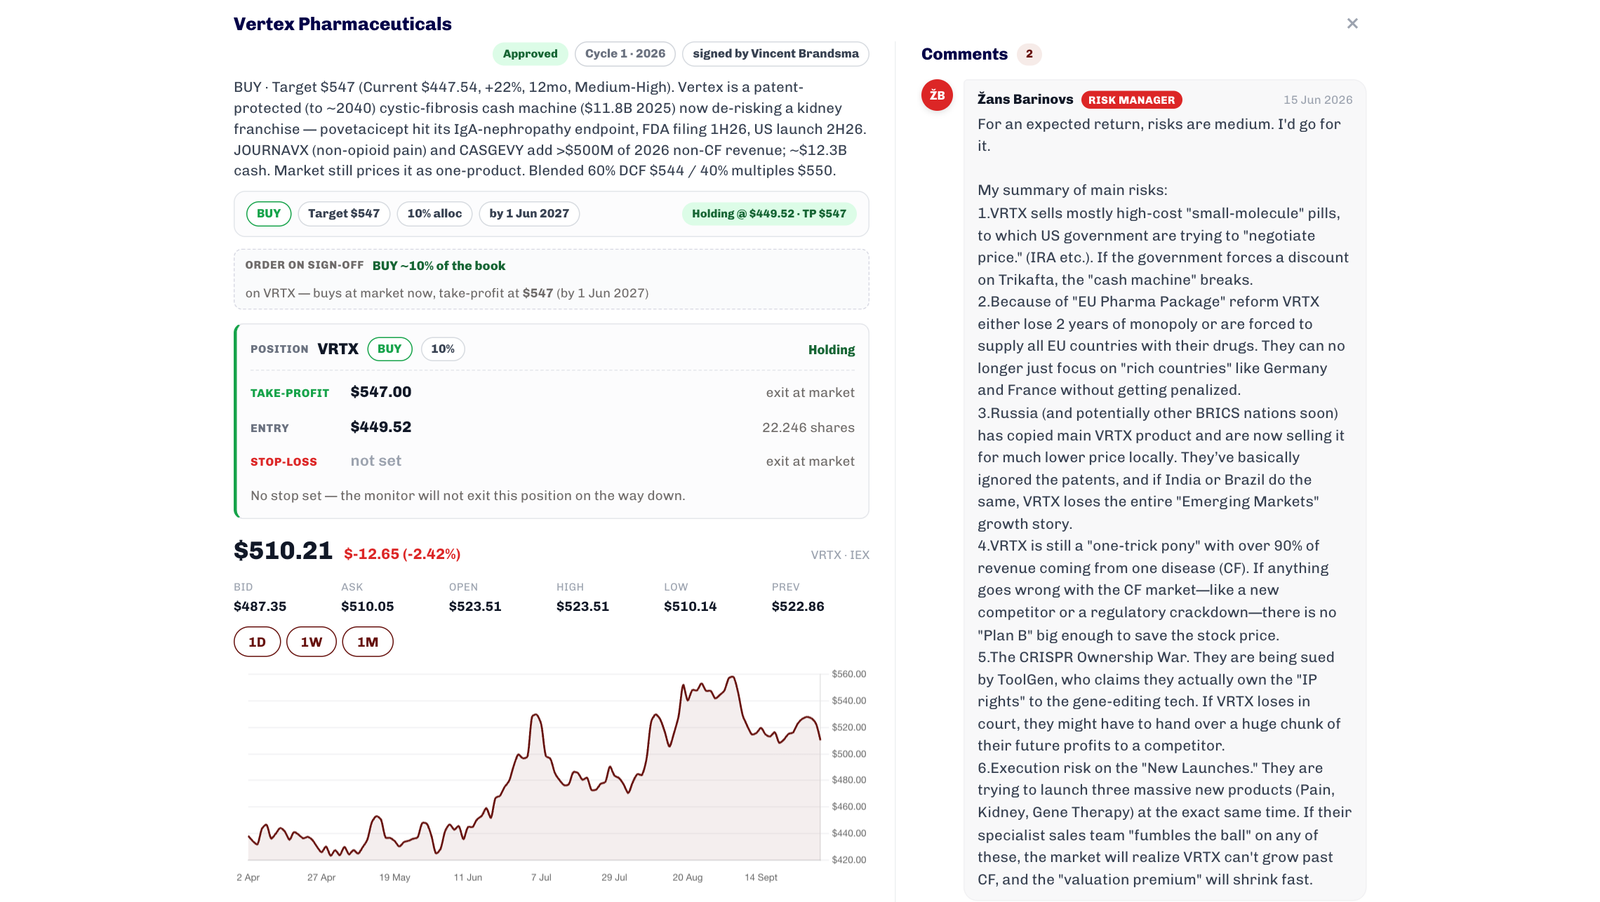1600x902 pixels.
Task: Click Holding @ $449.52 · TP $547 badge
Action: [769, 214]
